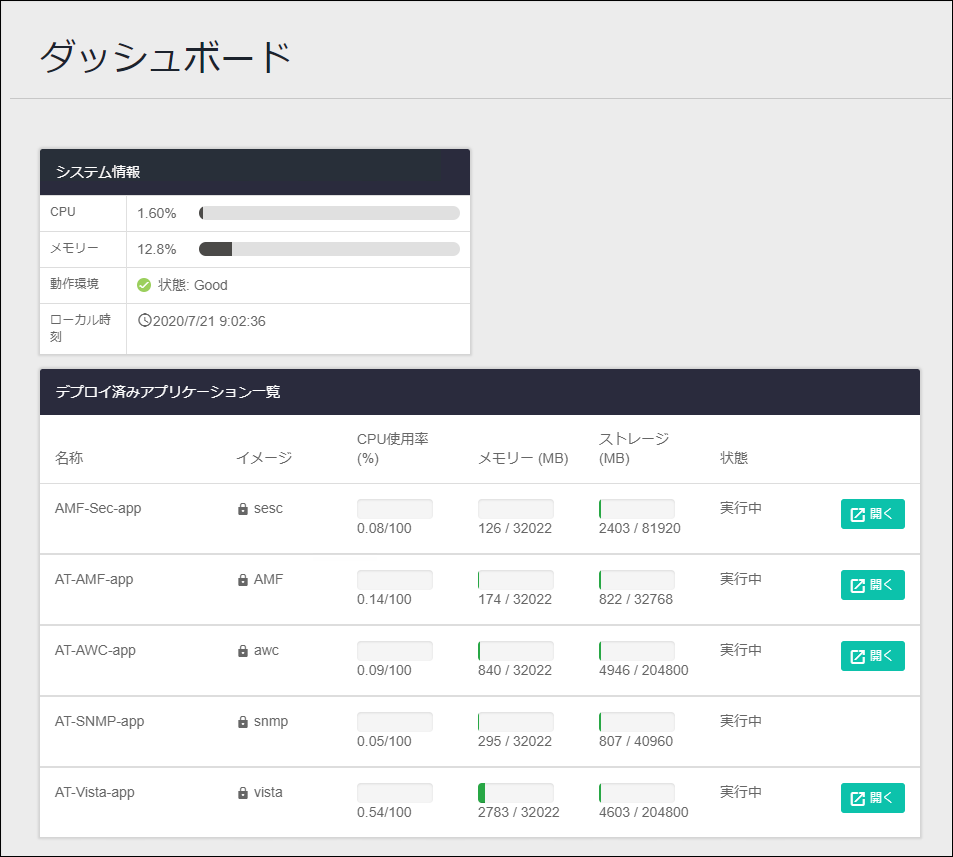Click the lock icon beside vista image

click(243, 793)
